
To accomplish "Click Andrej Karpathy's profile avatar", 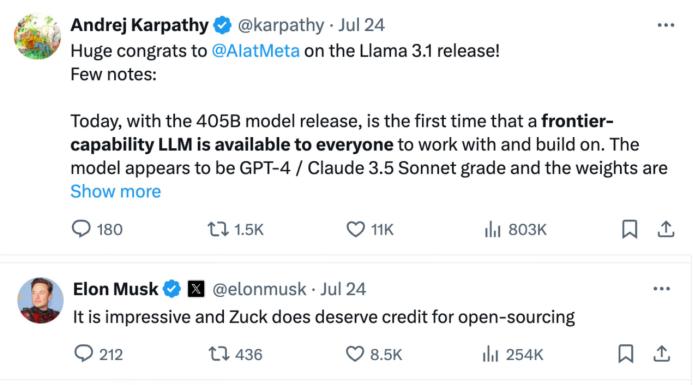I will [37, 36].
